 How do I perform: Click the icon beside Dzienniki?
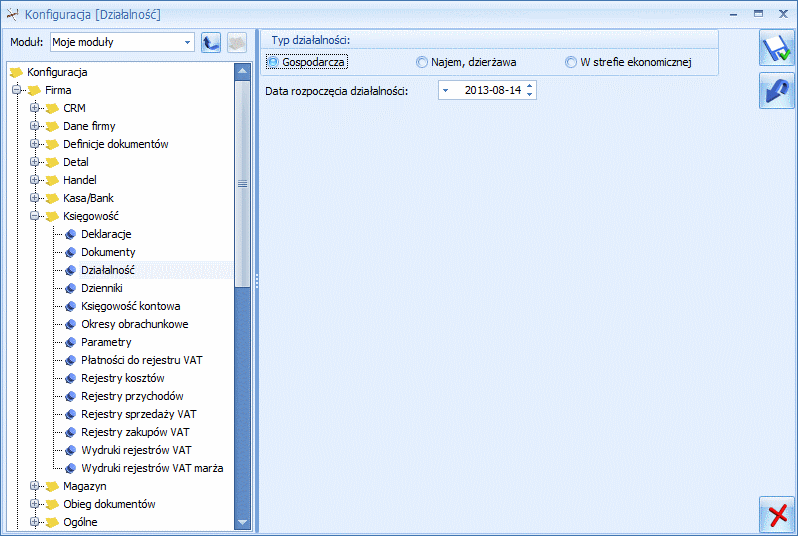[x=71, y=289]
